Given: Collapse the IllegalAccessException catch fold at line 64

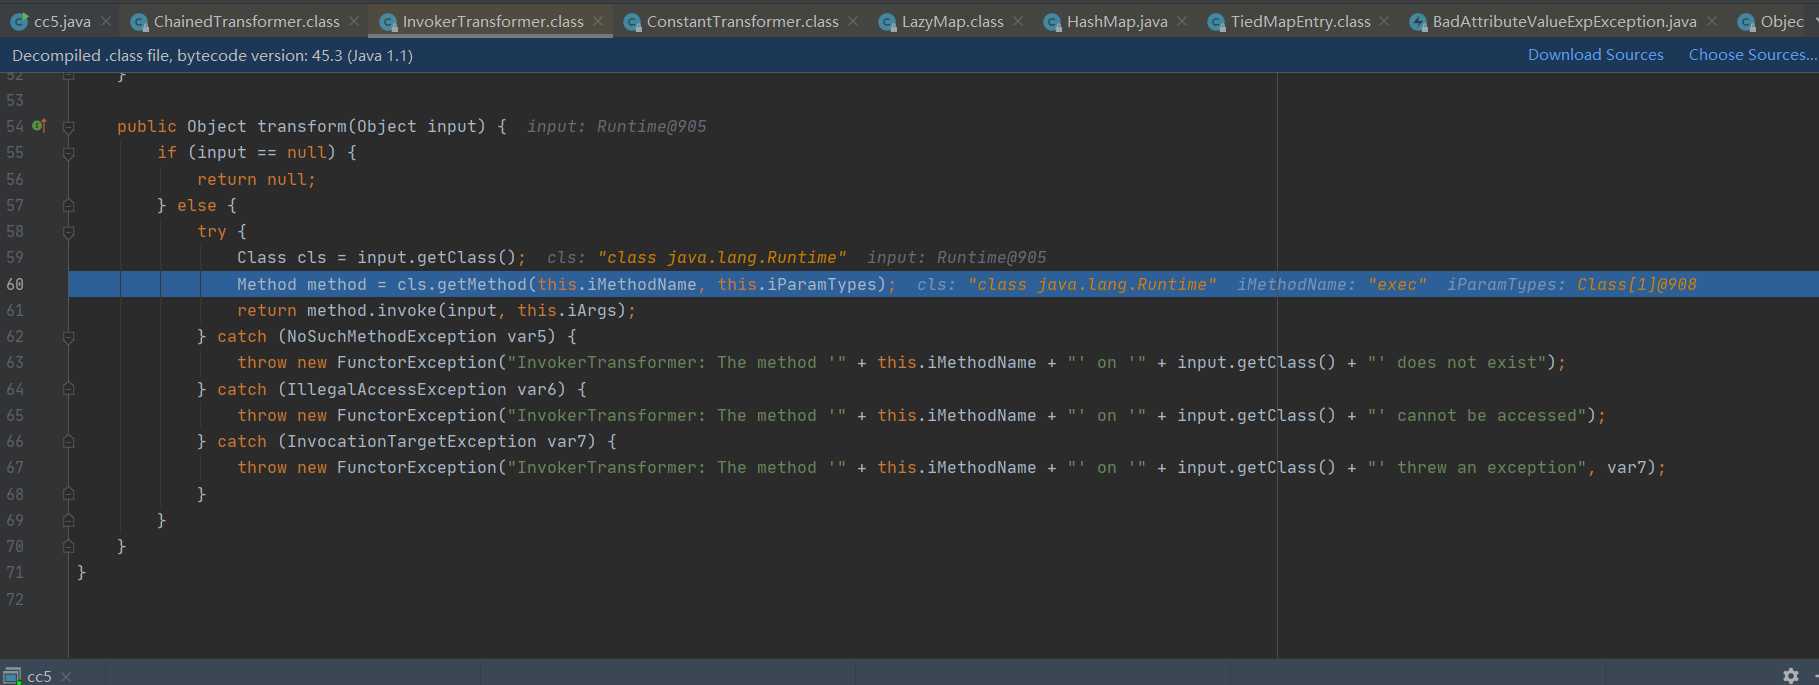Looking at the screenshot, I should click(68, 389).
